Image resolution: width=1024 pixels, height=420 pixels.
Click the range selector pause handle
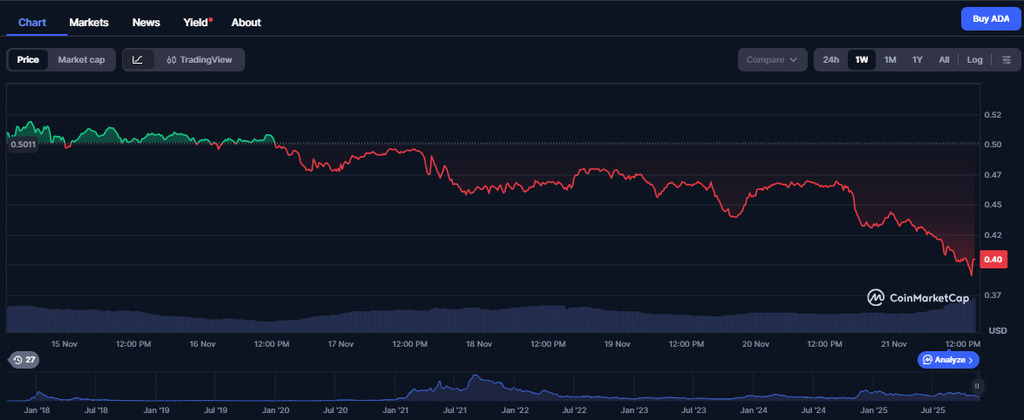coord(977,386)
